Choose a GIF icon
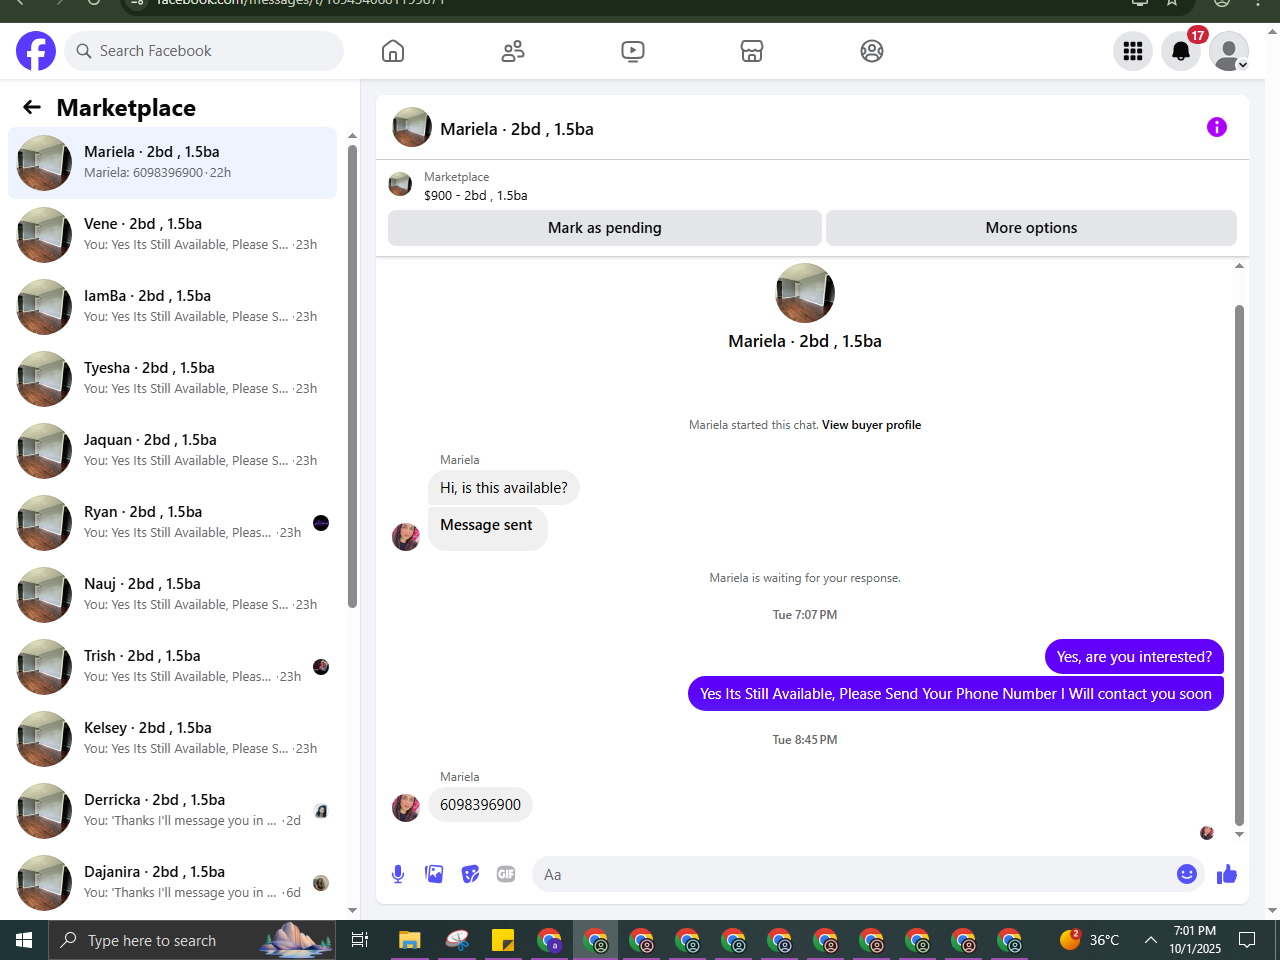Screen dimensions: 1280x960 506,874
